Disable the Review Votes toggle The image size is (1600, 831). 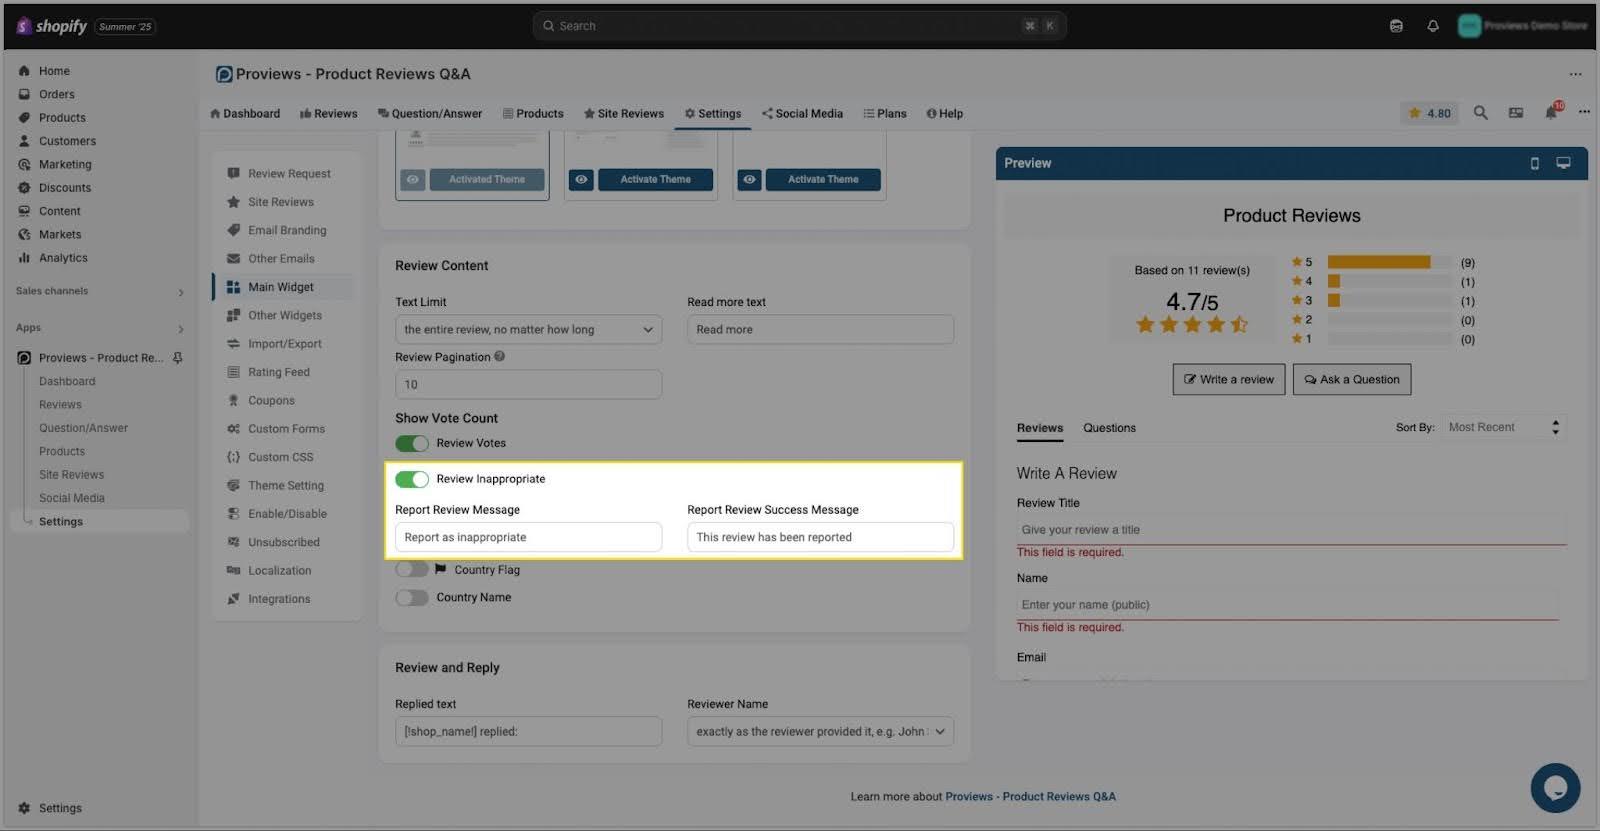tap(412, 443)
